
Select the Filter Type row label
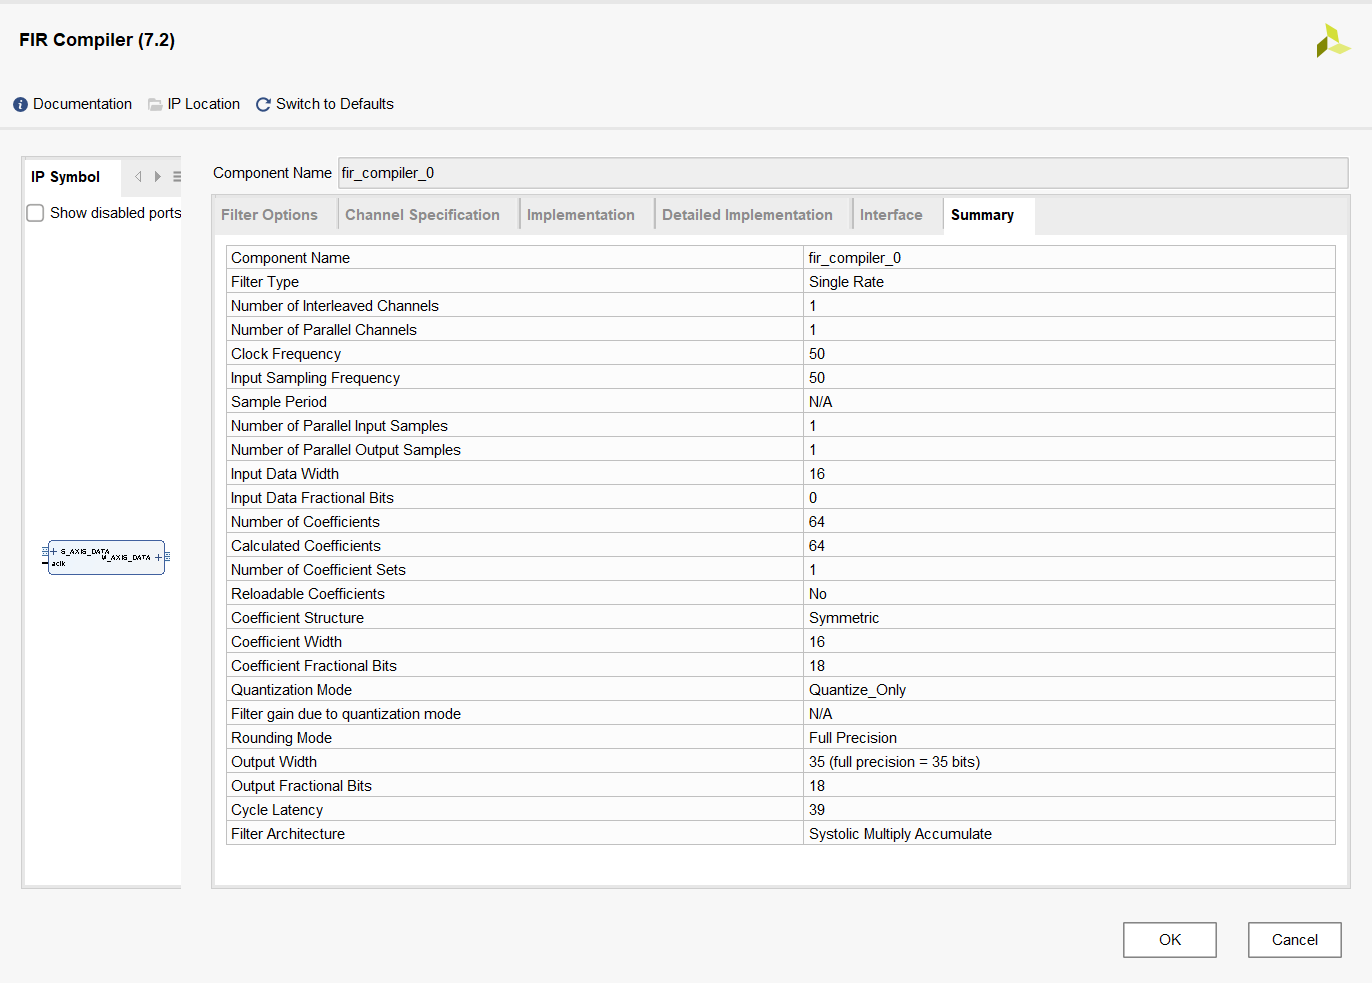pos(265,282)
